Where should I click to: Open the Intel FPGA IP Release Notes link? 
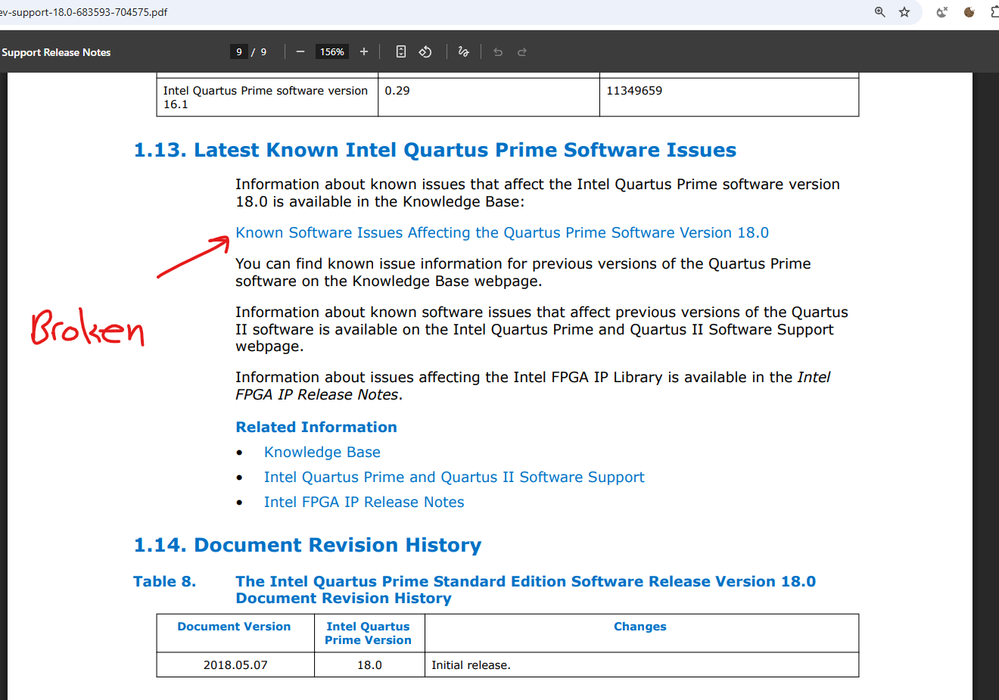click(x=364, y=502)
